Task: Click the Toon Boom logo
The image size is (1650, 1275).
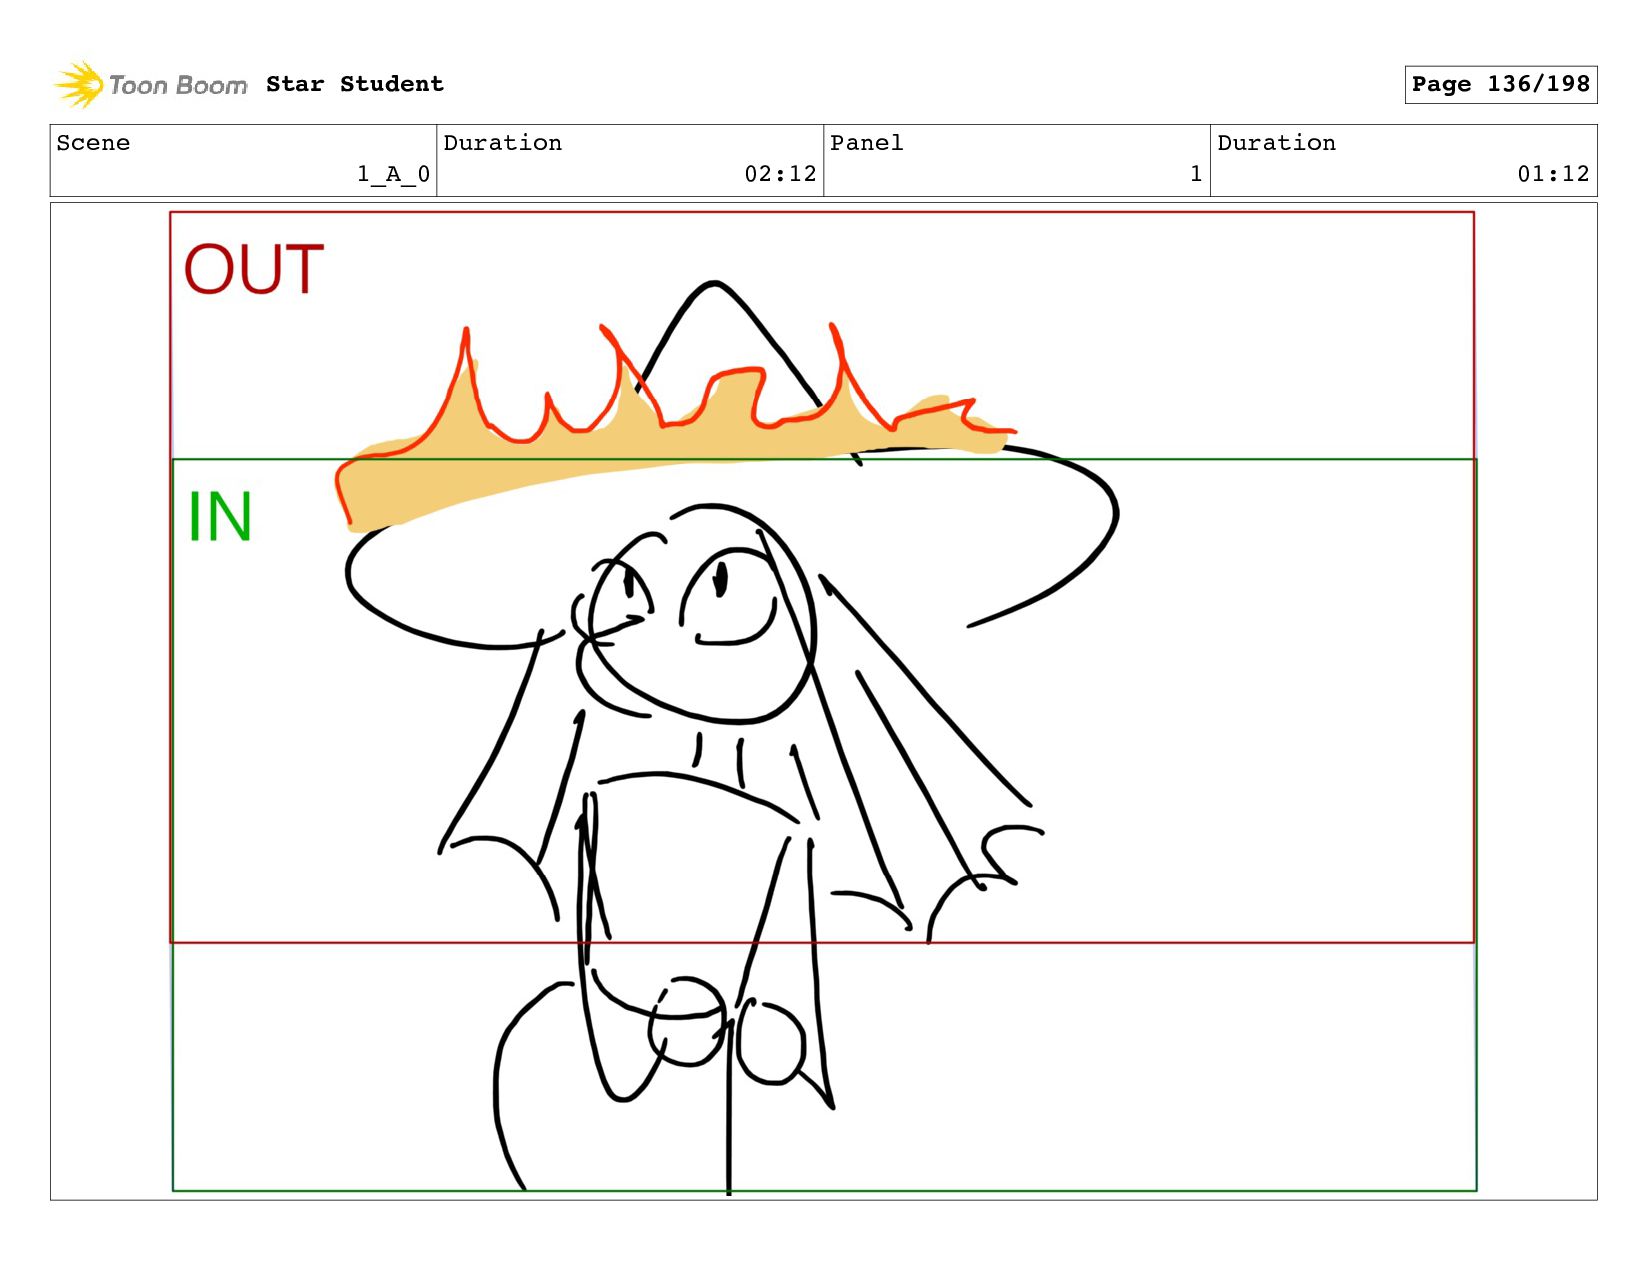Action: 150,85
